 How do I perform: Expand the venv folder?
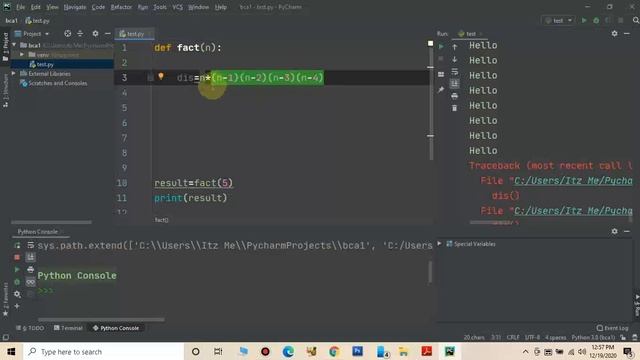22,55
